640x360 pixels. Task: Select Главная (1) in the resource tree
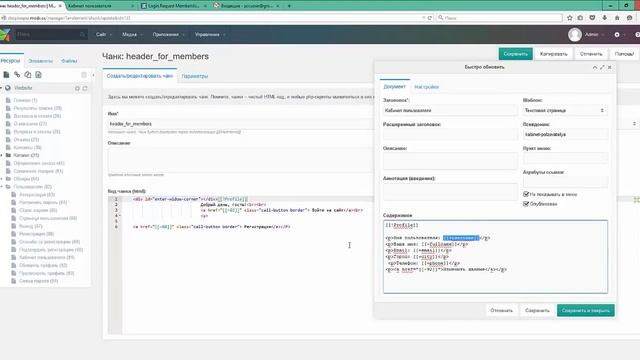pos(25,100)
